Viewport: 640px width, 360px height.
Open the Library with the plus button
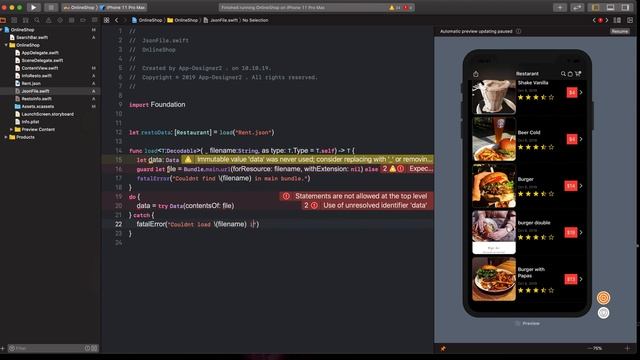coord(560,7)
